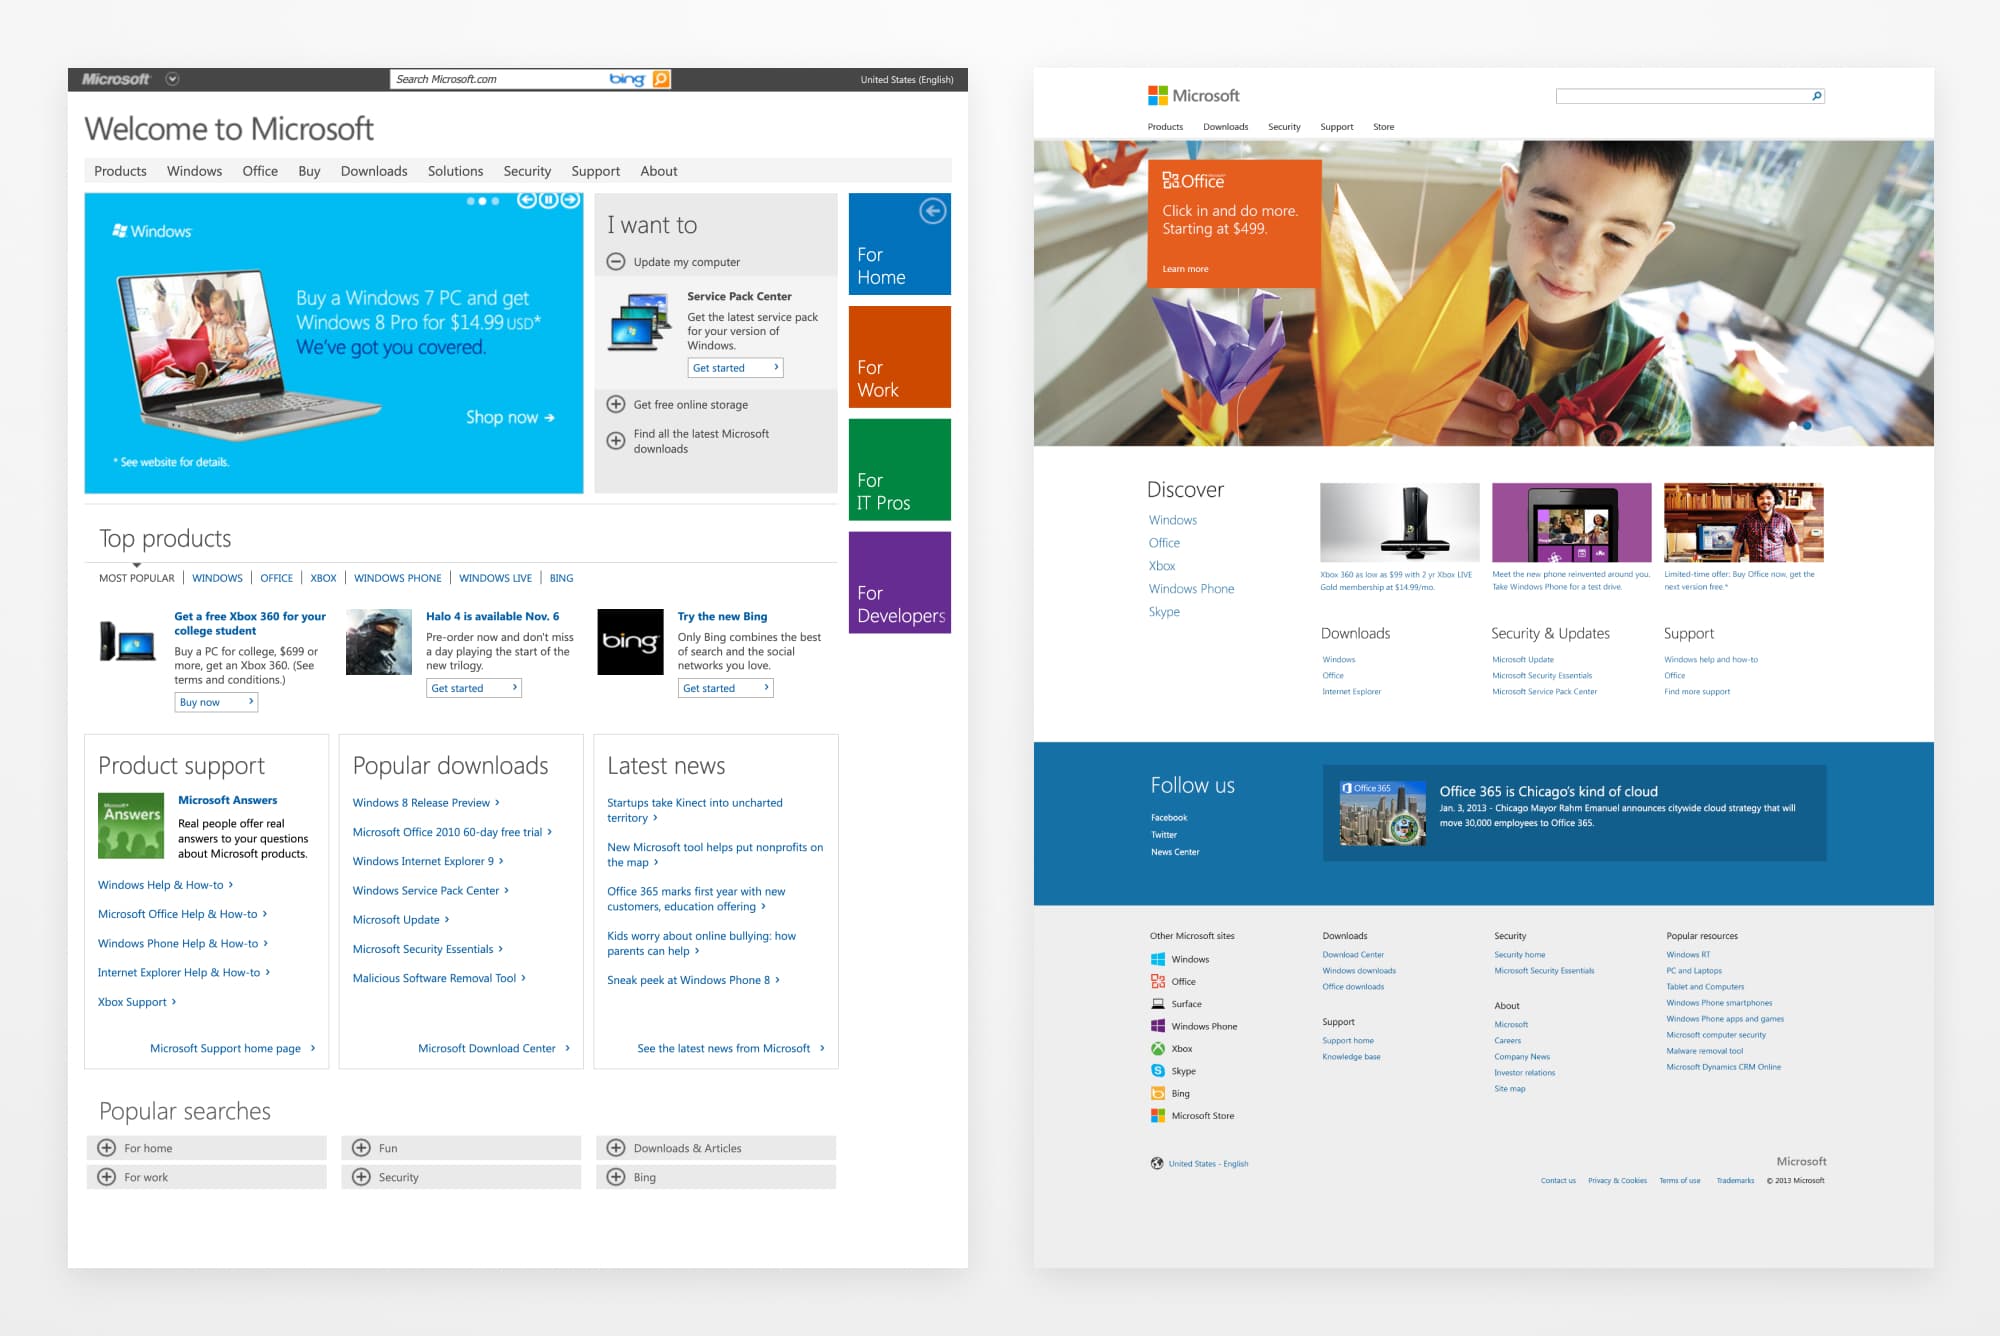Expand 'Get free online storage'
The image size is (2000, 1336).
[x=616, y=405]
